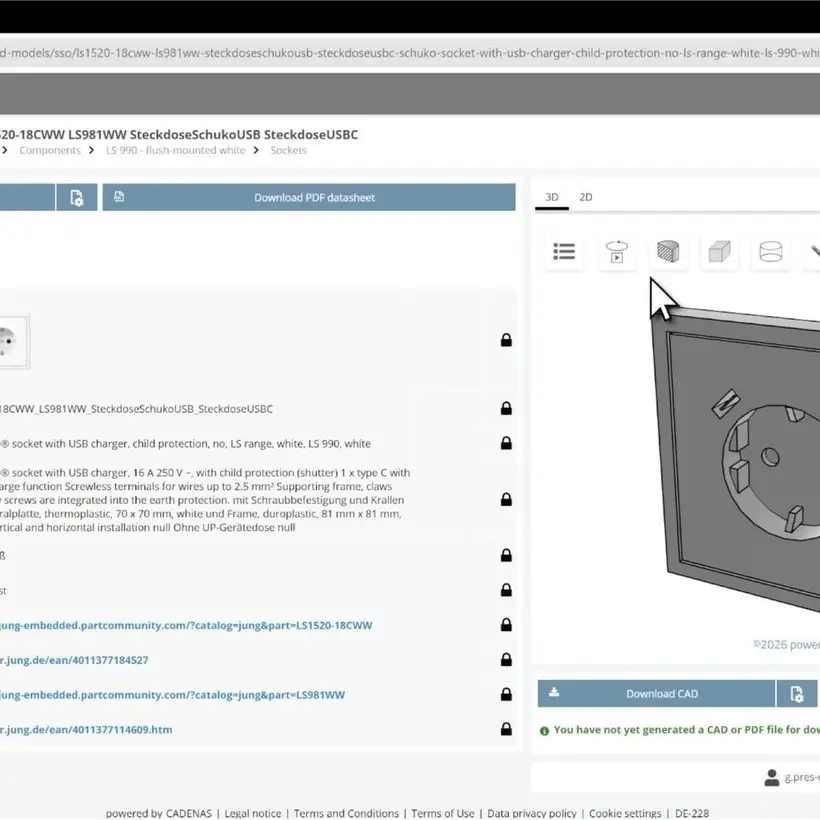Screen dimensions: 820x820
Task: Click breadcrumb chevron before LS 990
Action: pyautogui.click(x=92, y=150)
